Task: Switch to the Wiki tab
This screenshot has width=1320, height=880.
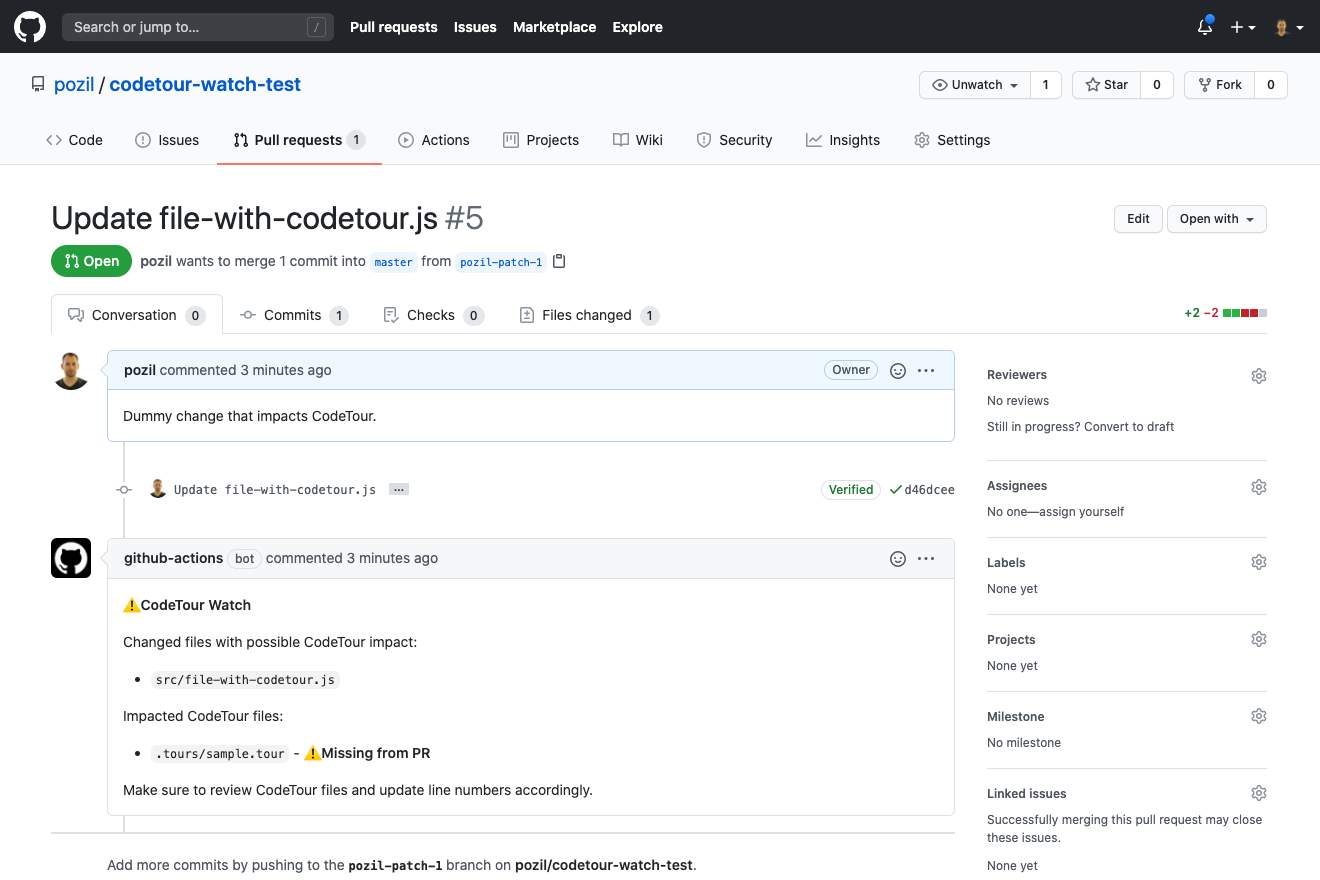Action: (638, 140)
